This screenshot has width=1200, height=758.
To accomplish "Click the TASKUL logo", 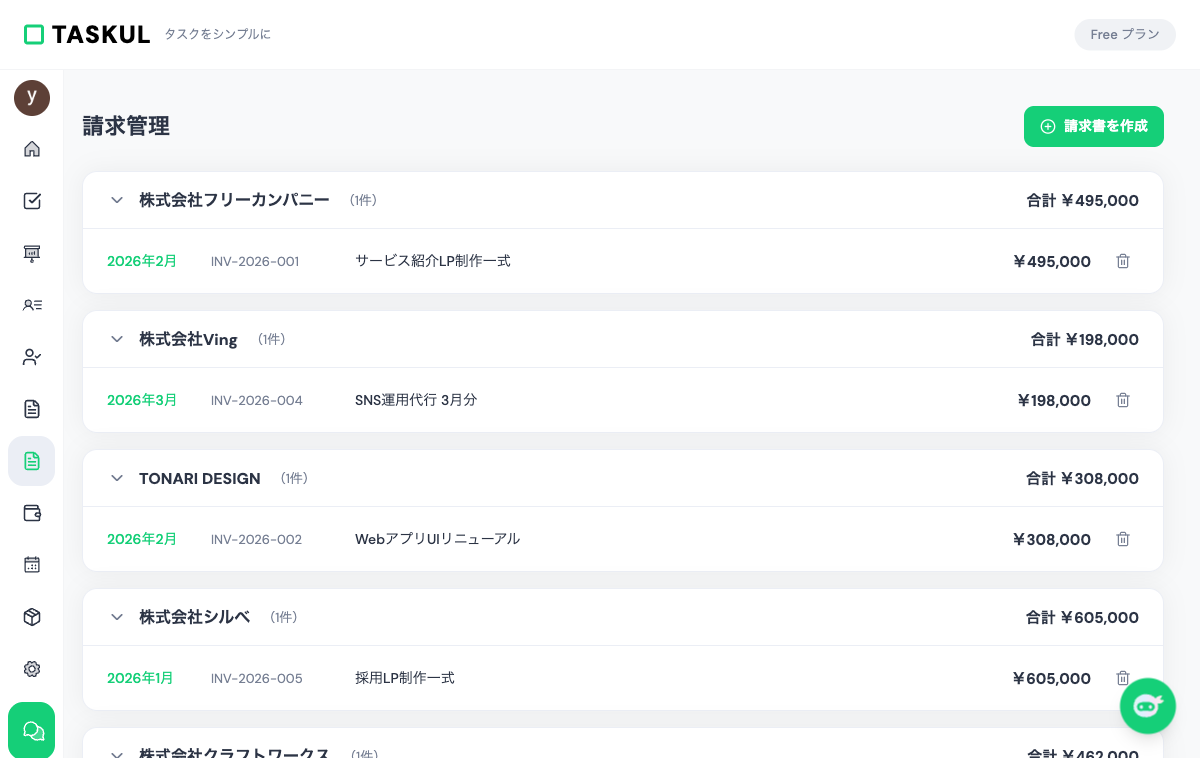I will [x=87, y=34].
